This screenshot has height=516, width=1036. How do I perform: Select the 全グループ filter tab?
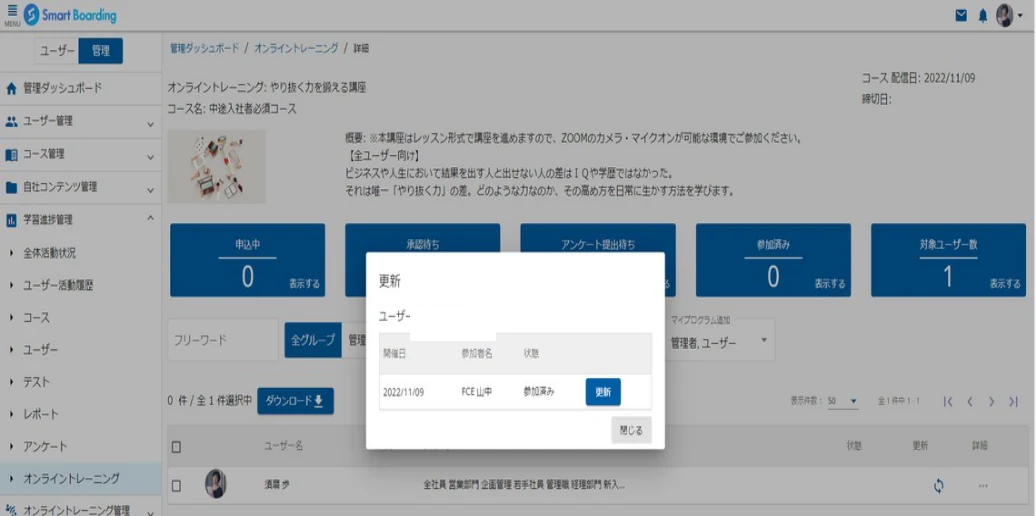click(313, 340)
